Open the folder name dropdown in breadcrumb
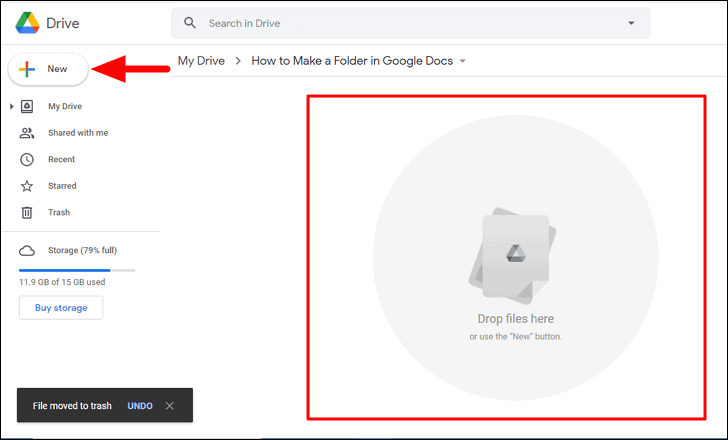This screenshot has width=728, height=440. pos(462,61)
